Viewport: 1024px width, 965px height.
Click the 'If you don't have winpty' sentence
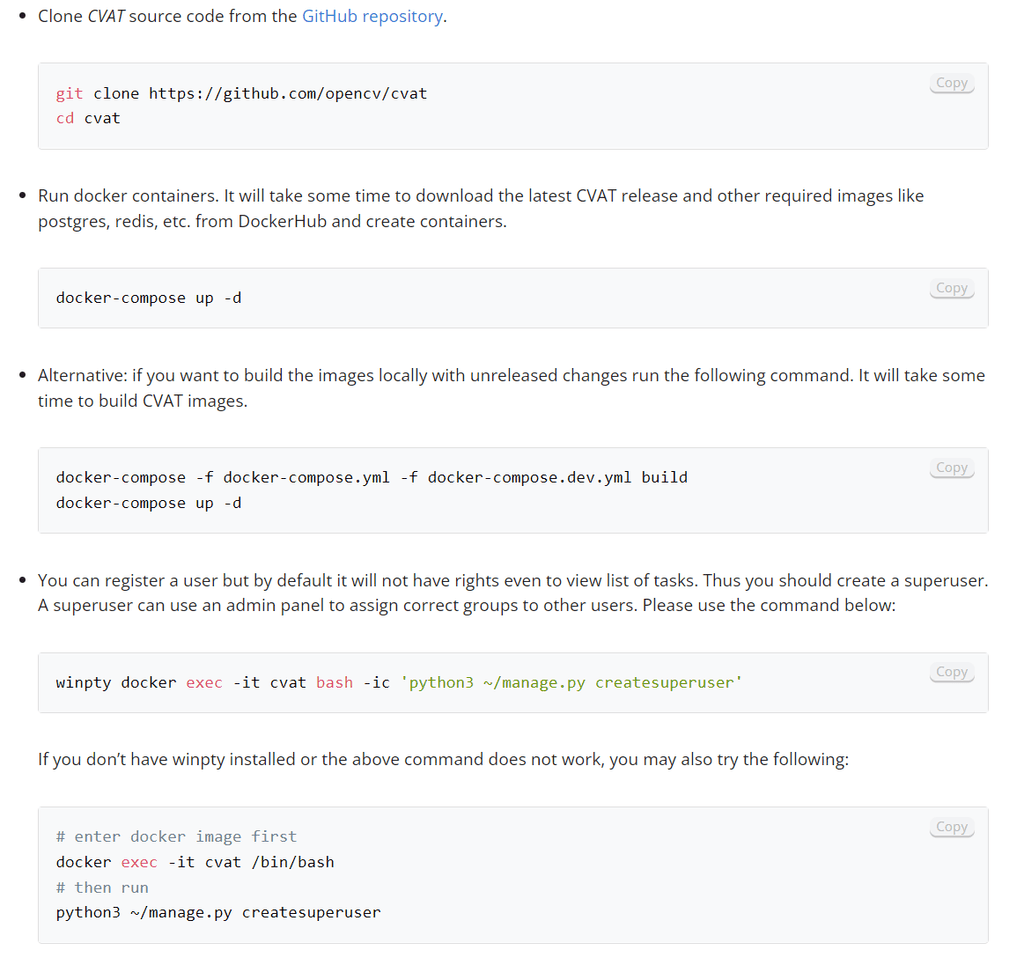[443, 759]
